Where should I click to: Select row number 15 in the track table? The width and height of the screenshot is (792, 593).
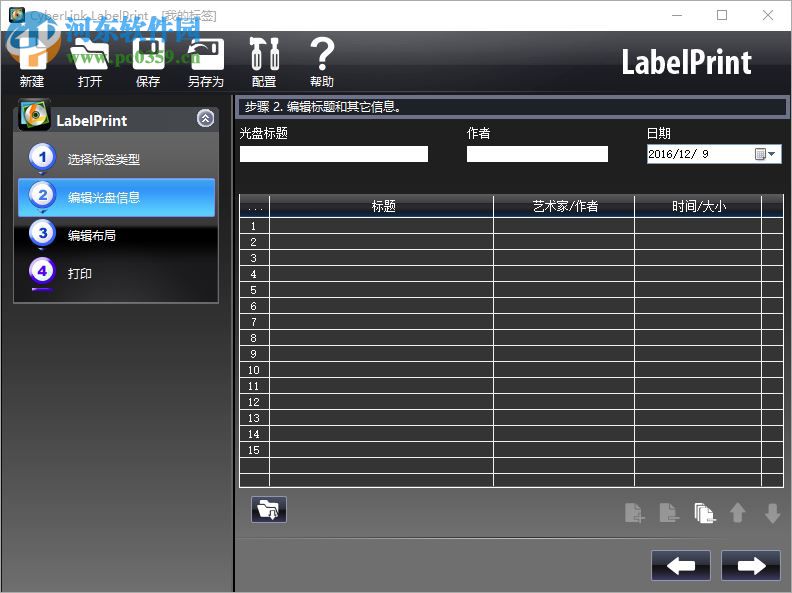click(254, 450)
